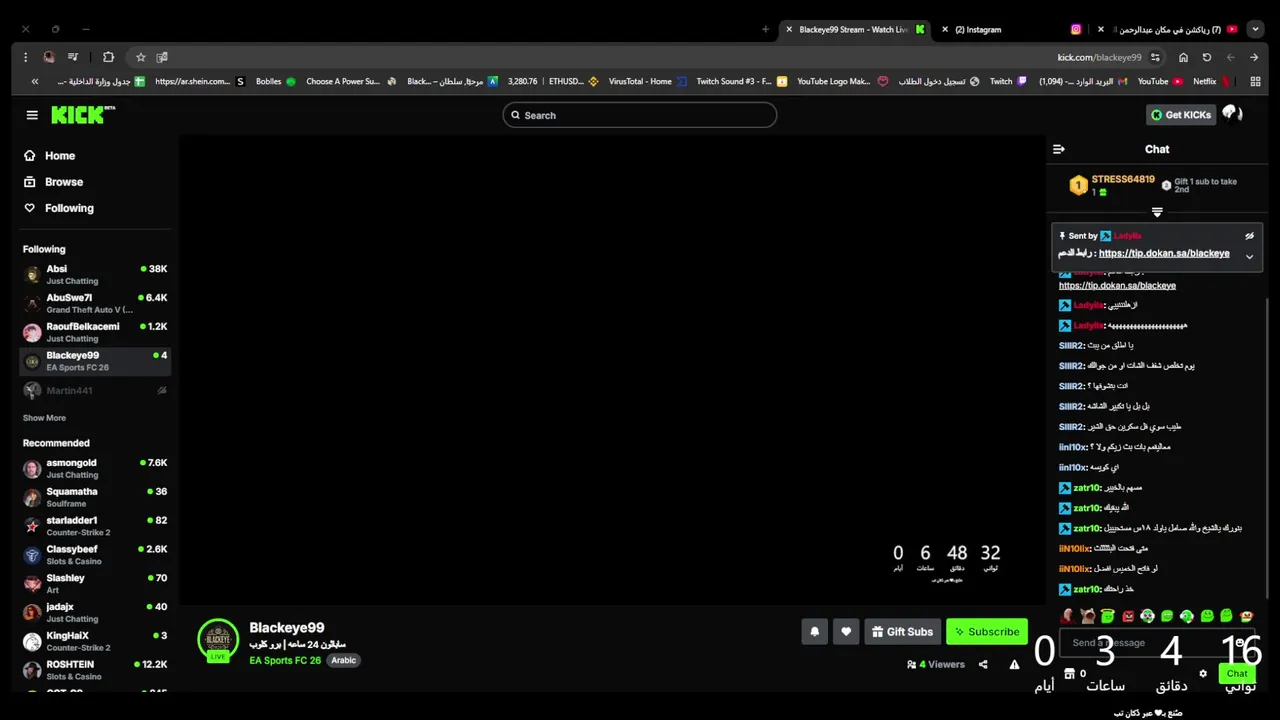Click the Arabic language tag

(343, 660)
